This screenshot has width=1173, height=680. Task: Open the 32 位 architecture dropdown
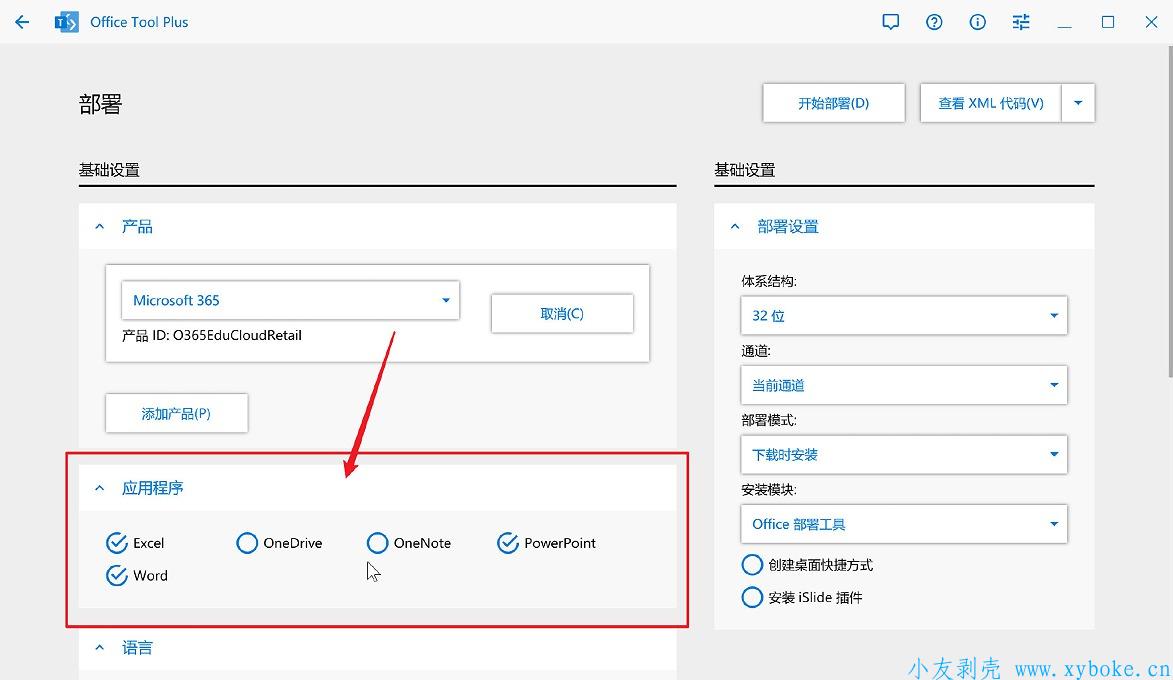pos(903,316)
